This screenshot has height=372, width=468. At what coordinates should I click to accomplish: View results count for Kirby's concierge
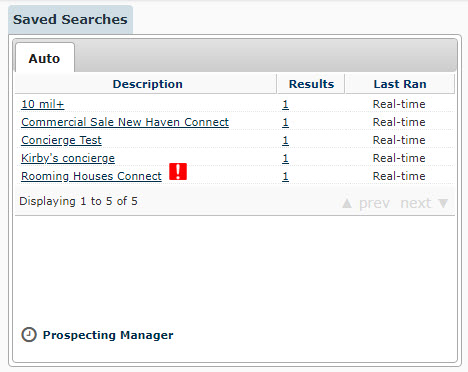click(x=285, y=158)
